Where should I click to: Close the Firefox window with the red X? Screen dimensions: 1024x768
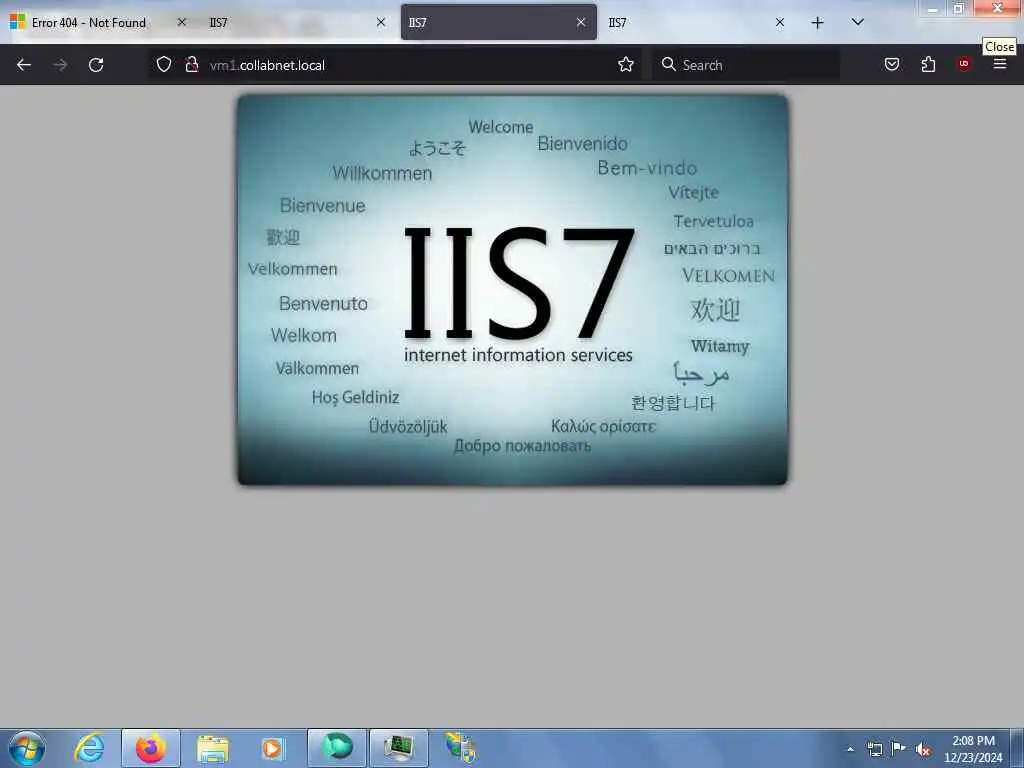coord(997,8)
